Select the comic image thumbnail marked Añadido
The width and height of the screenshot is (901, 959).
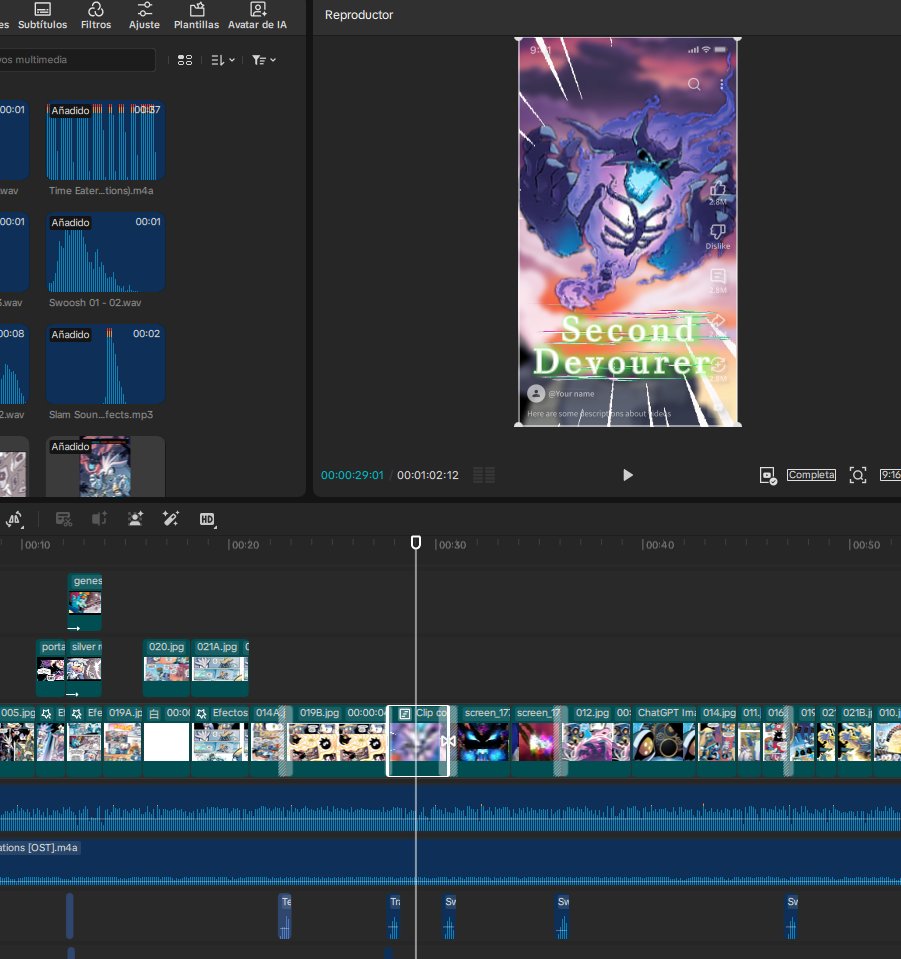click(x=105, y=466)
